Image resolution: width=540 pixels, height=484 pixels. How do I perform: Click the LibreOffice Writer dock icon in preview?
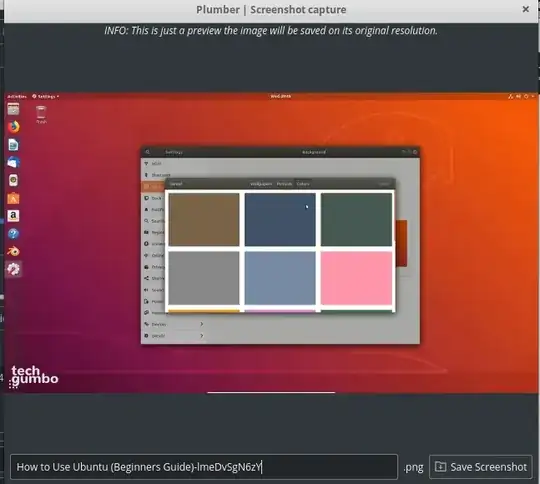13,145
